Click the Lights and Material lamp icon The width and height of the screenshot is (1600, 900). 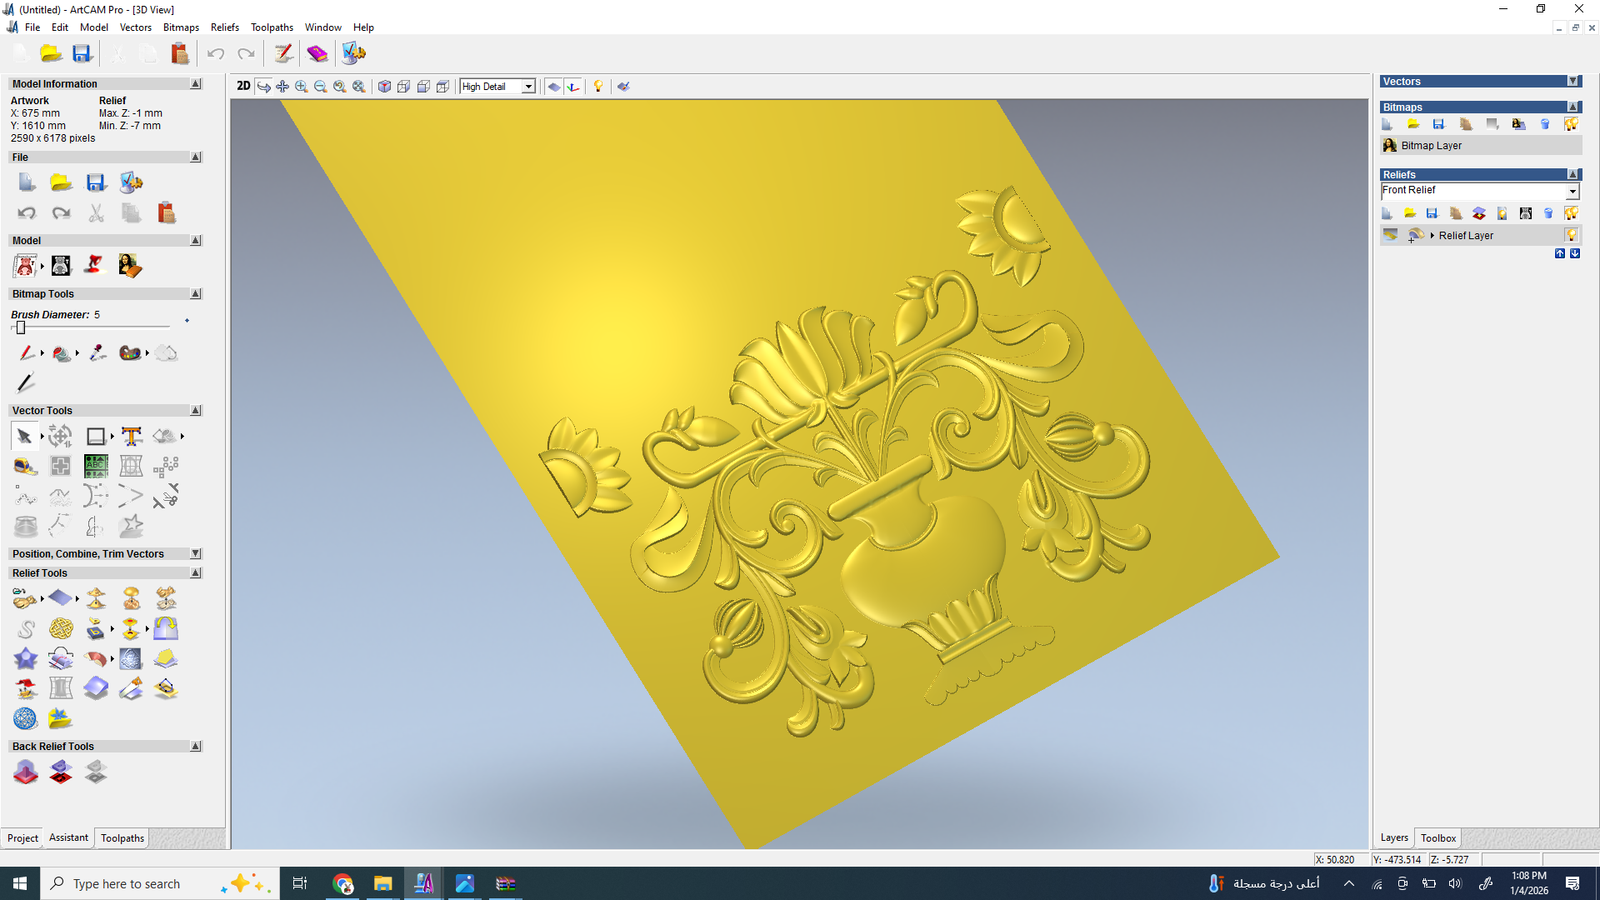point(598,87)
